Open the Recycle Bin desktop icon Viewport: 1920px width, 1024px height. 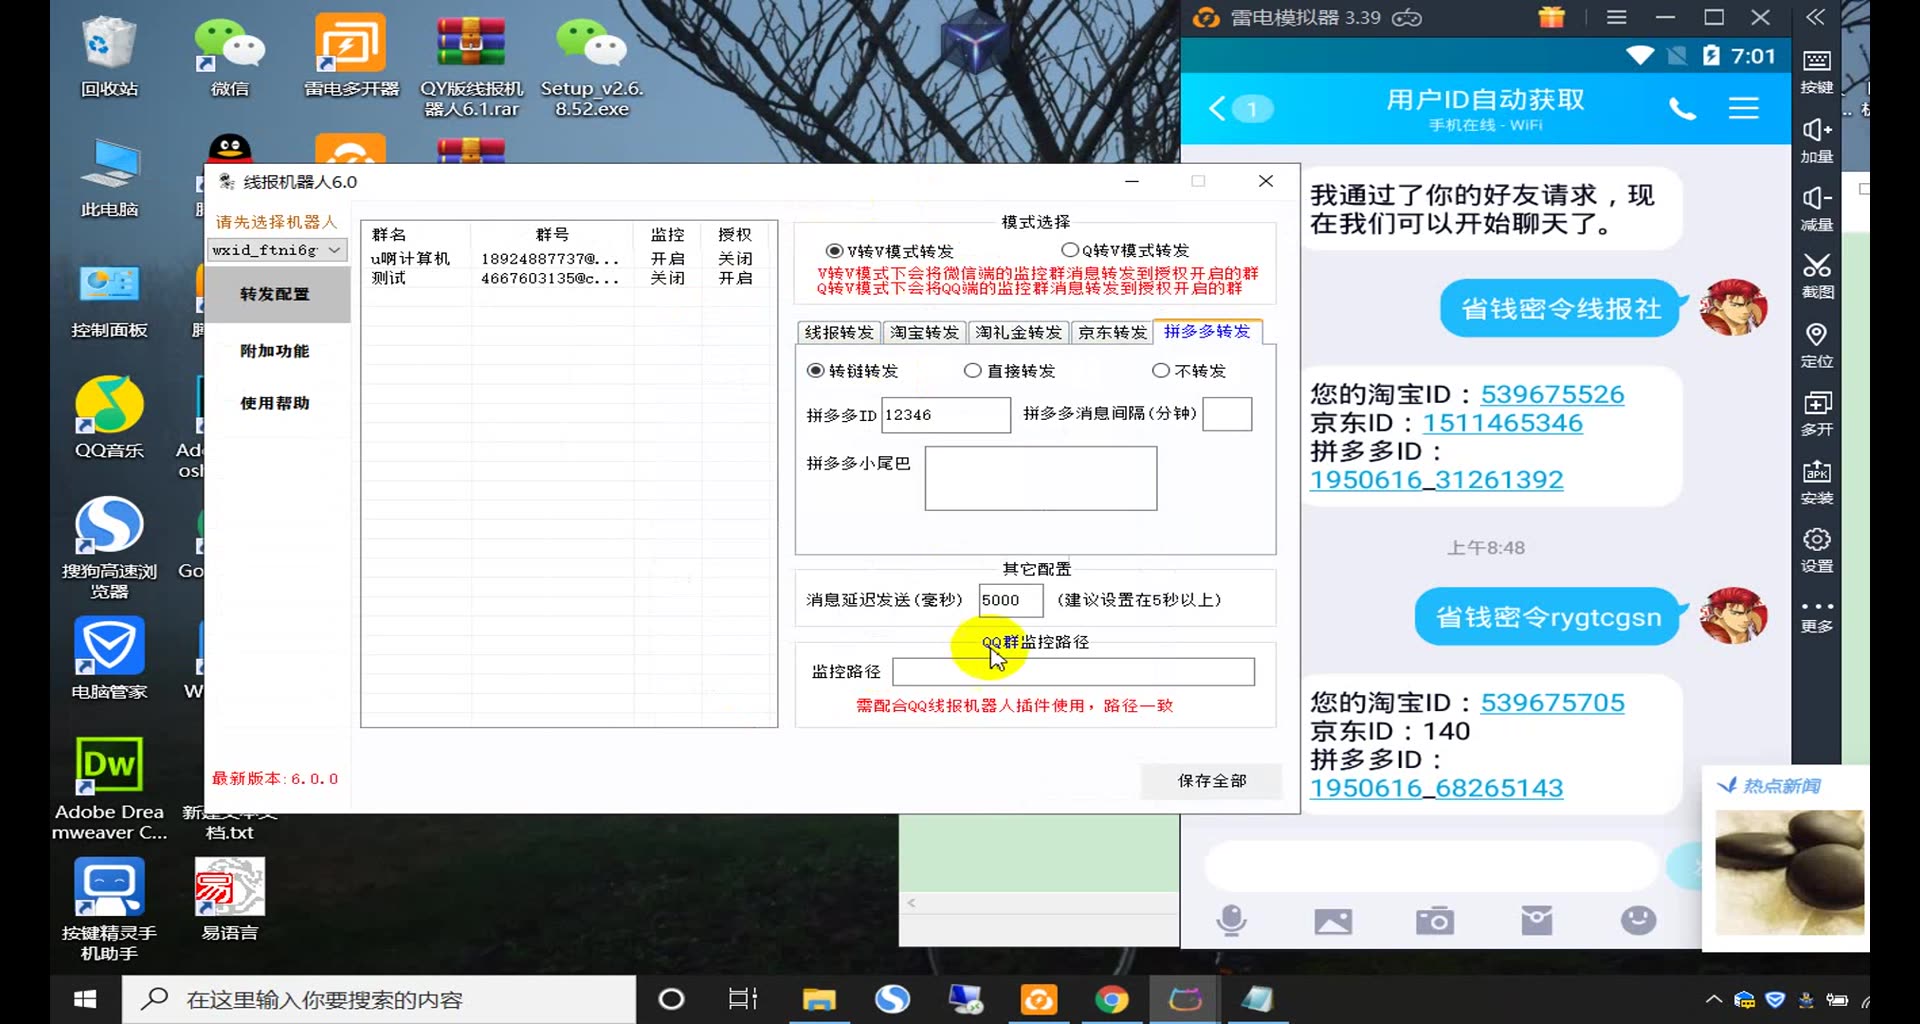[x=109, y=57]
